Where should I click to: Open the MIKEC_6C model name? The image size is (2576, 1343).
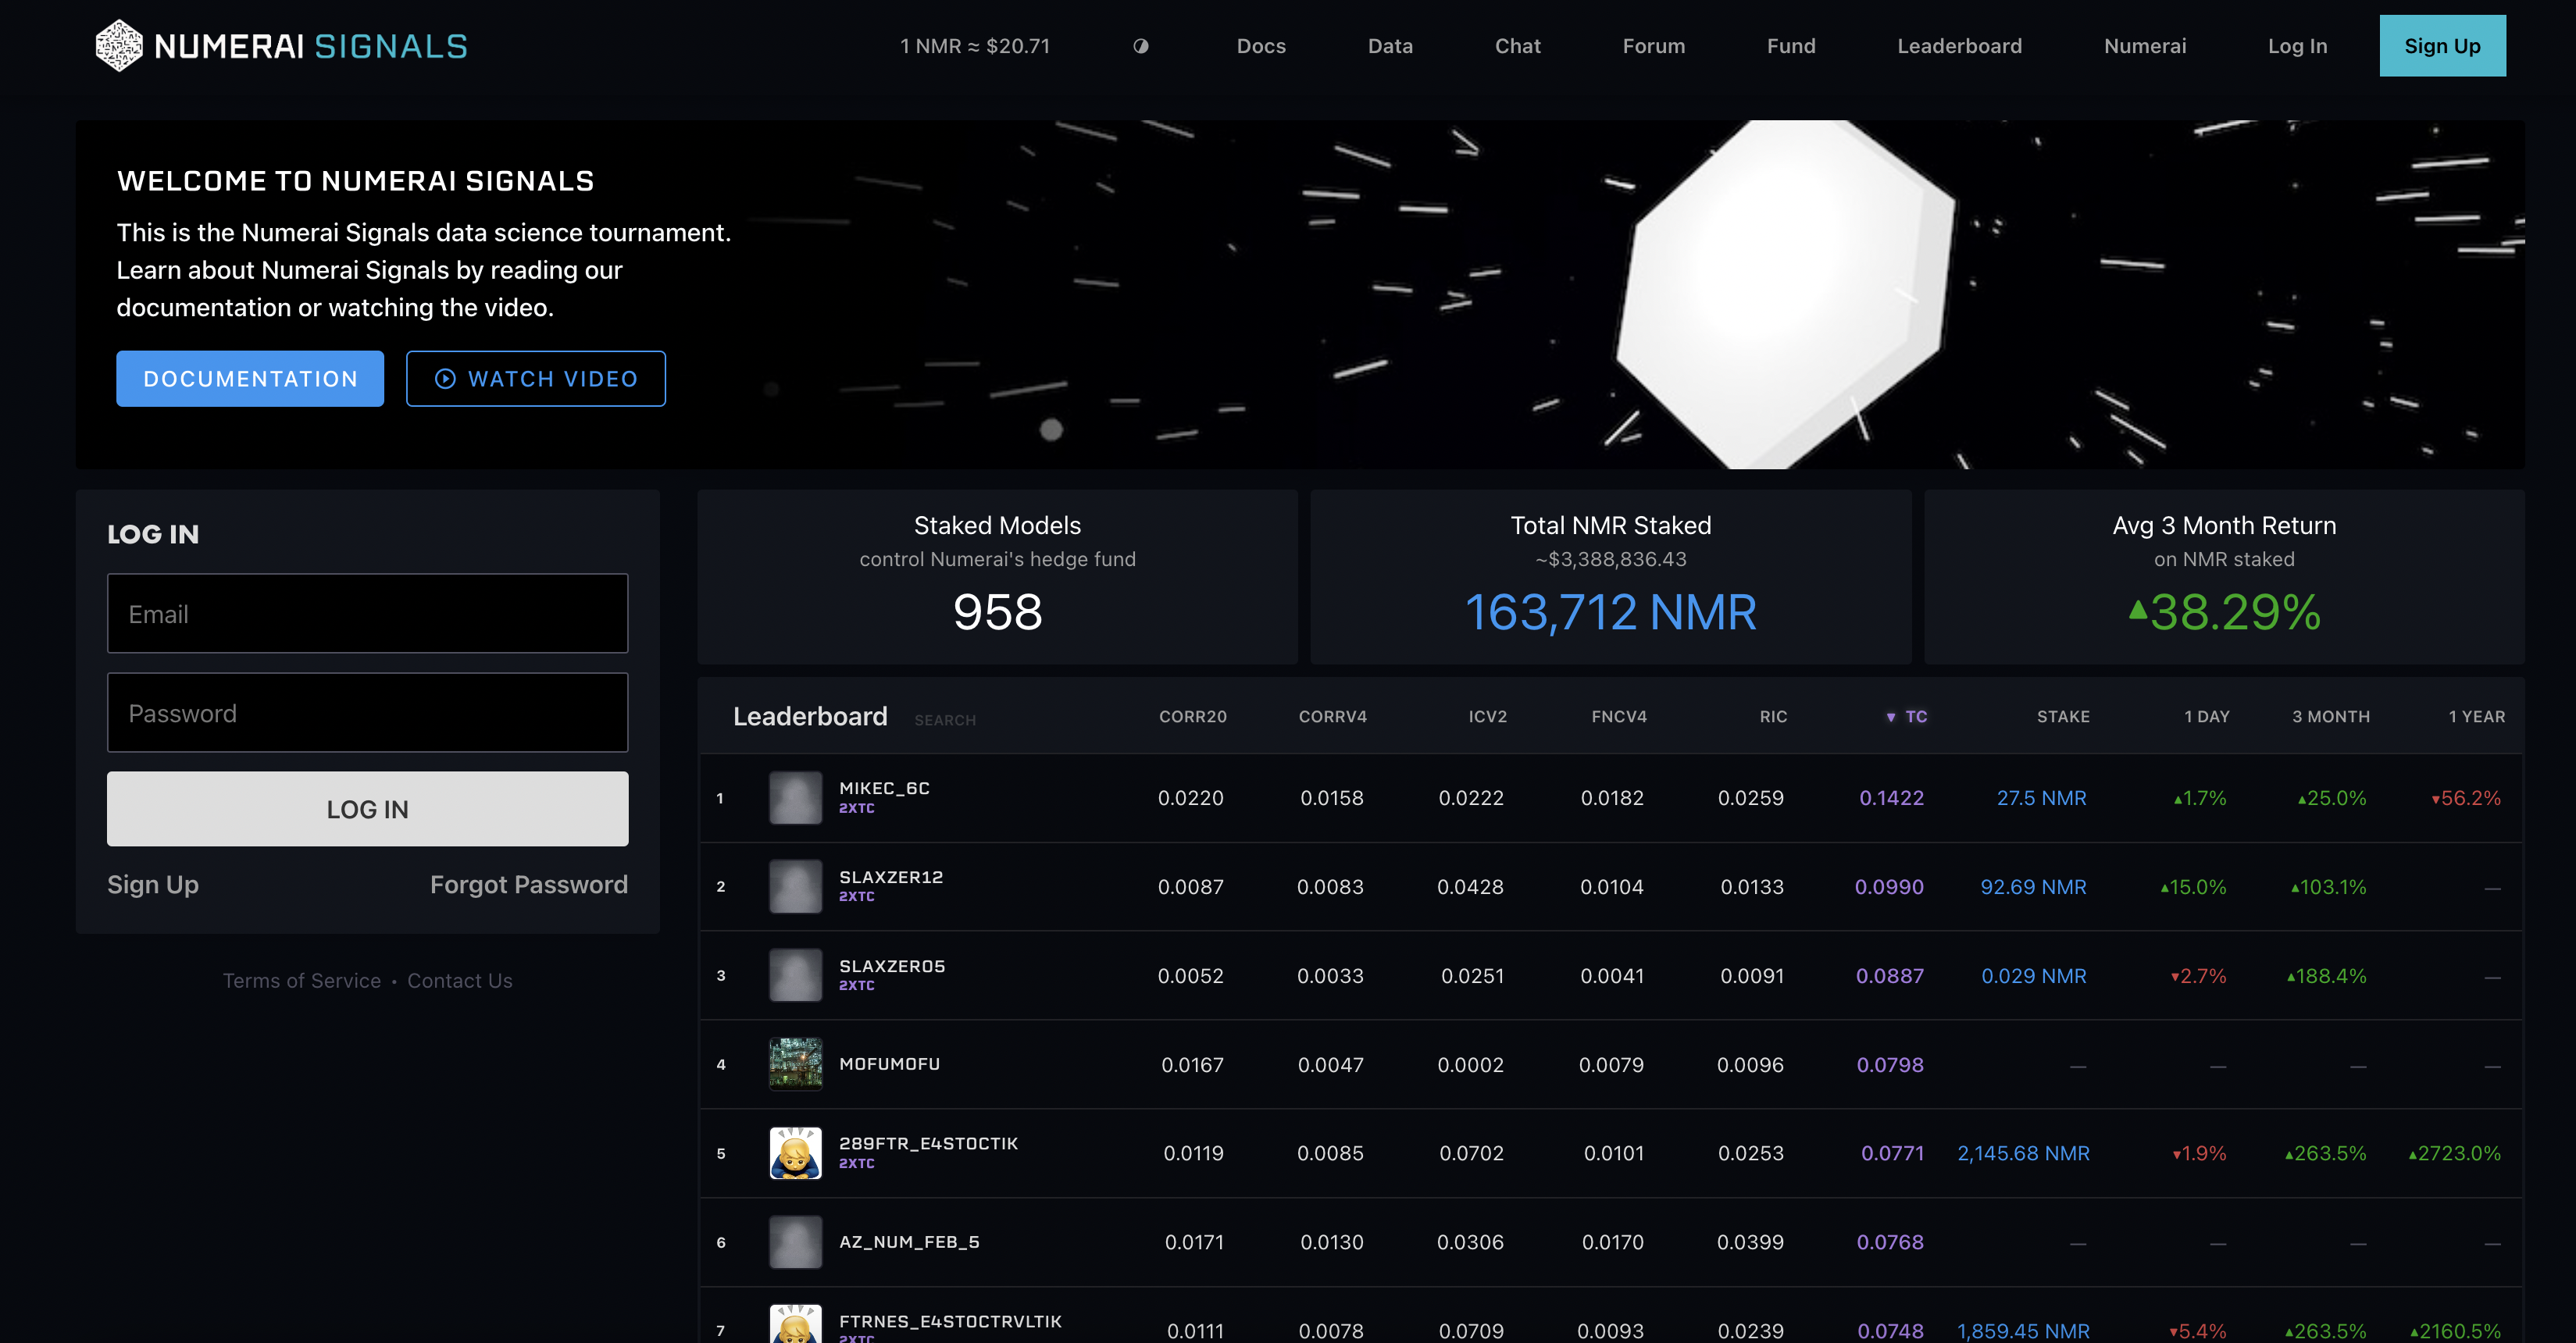click(884, 788)
